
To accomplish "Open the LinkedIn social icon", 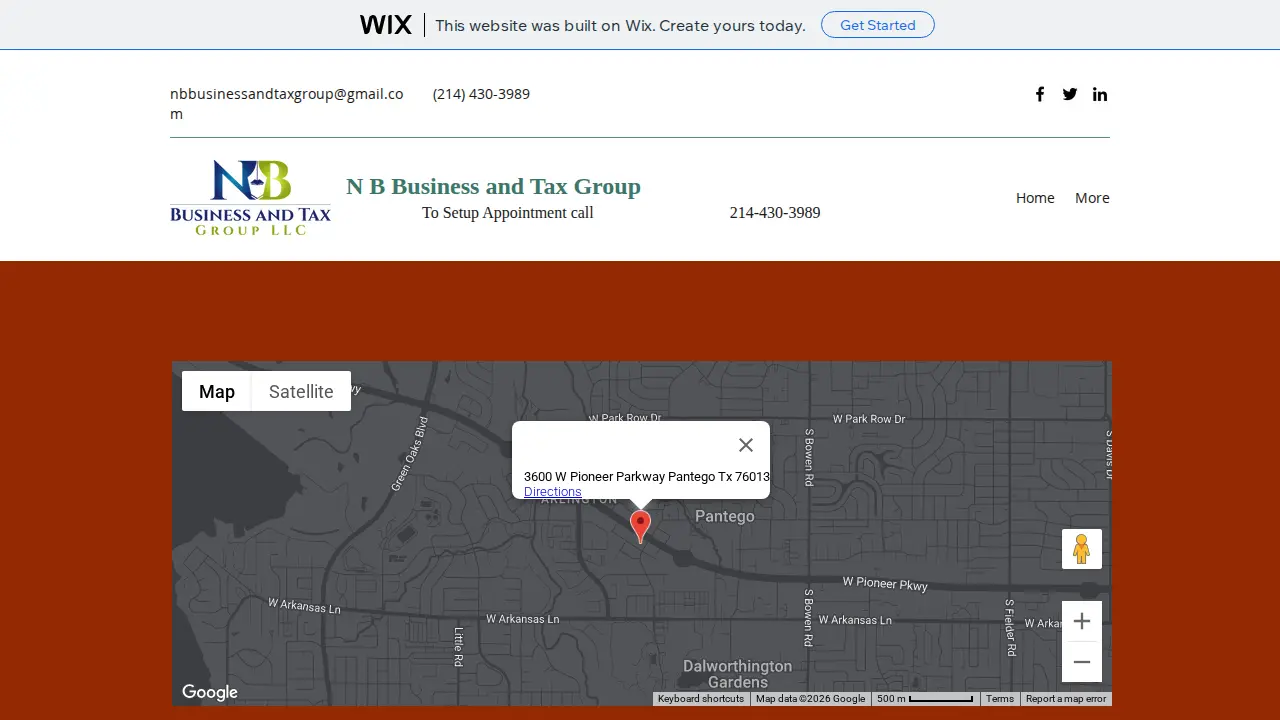I will [1100, 94].
